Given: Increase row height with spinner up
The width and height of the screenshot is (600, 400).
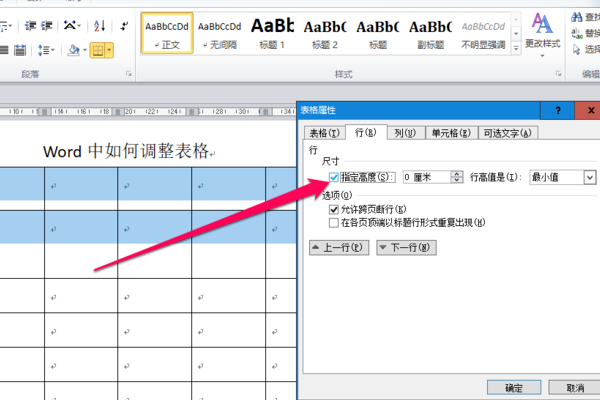Looking at the screenshot, I should (457, 174).
